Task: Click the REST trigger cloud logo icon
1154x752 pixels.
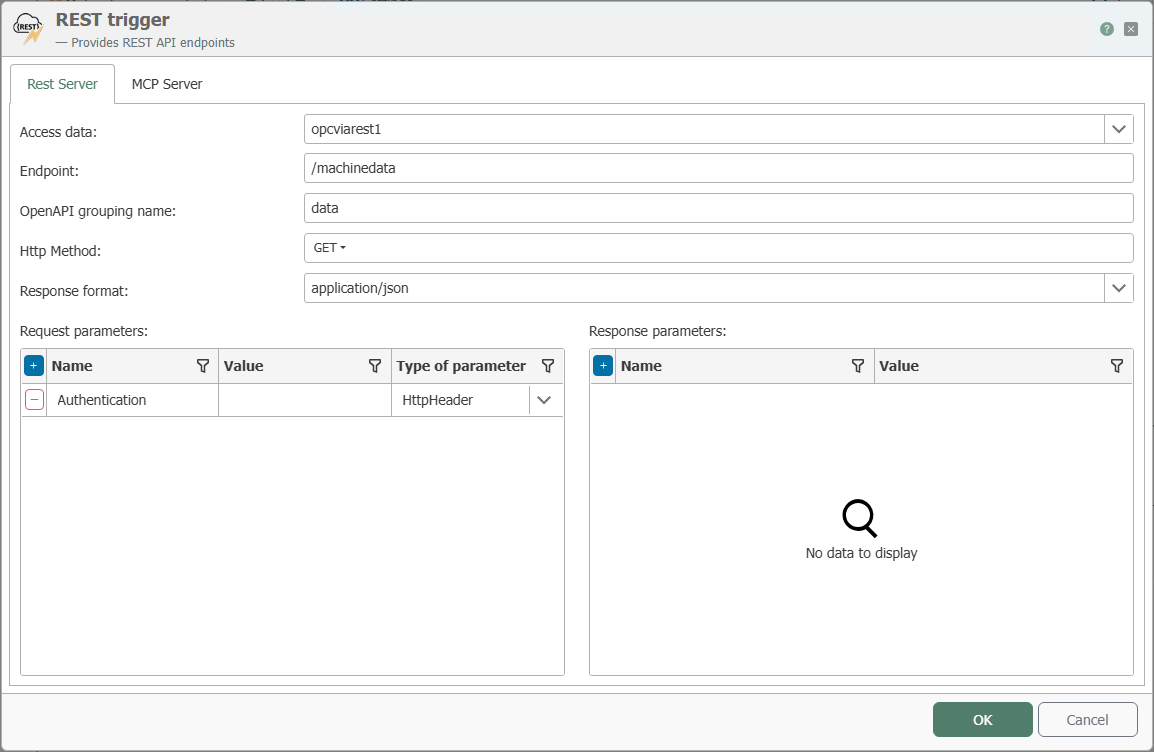Action: (29, 29)
